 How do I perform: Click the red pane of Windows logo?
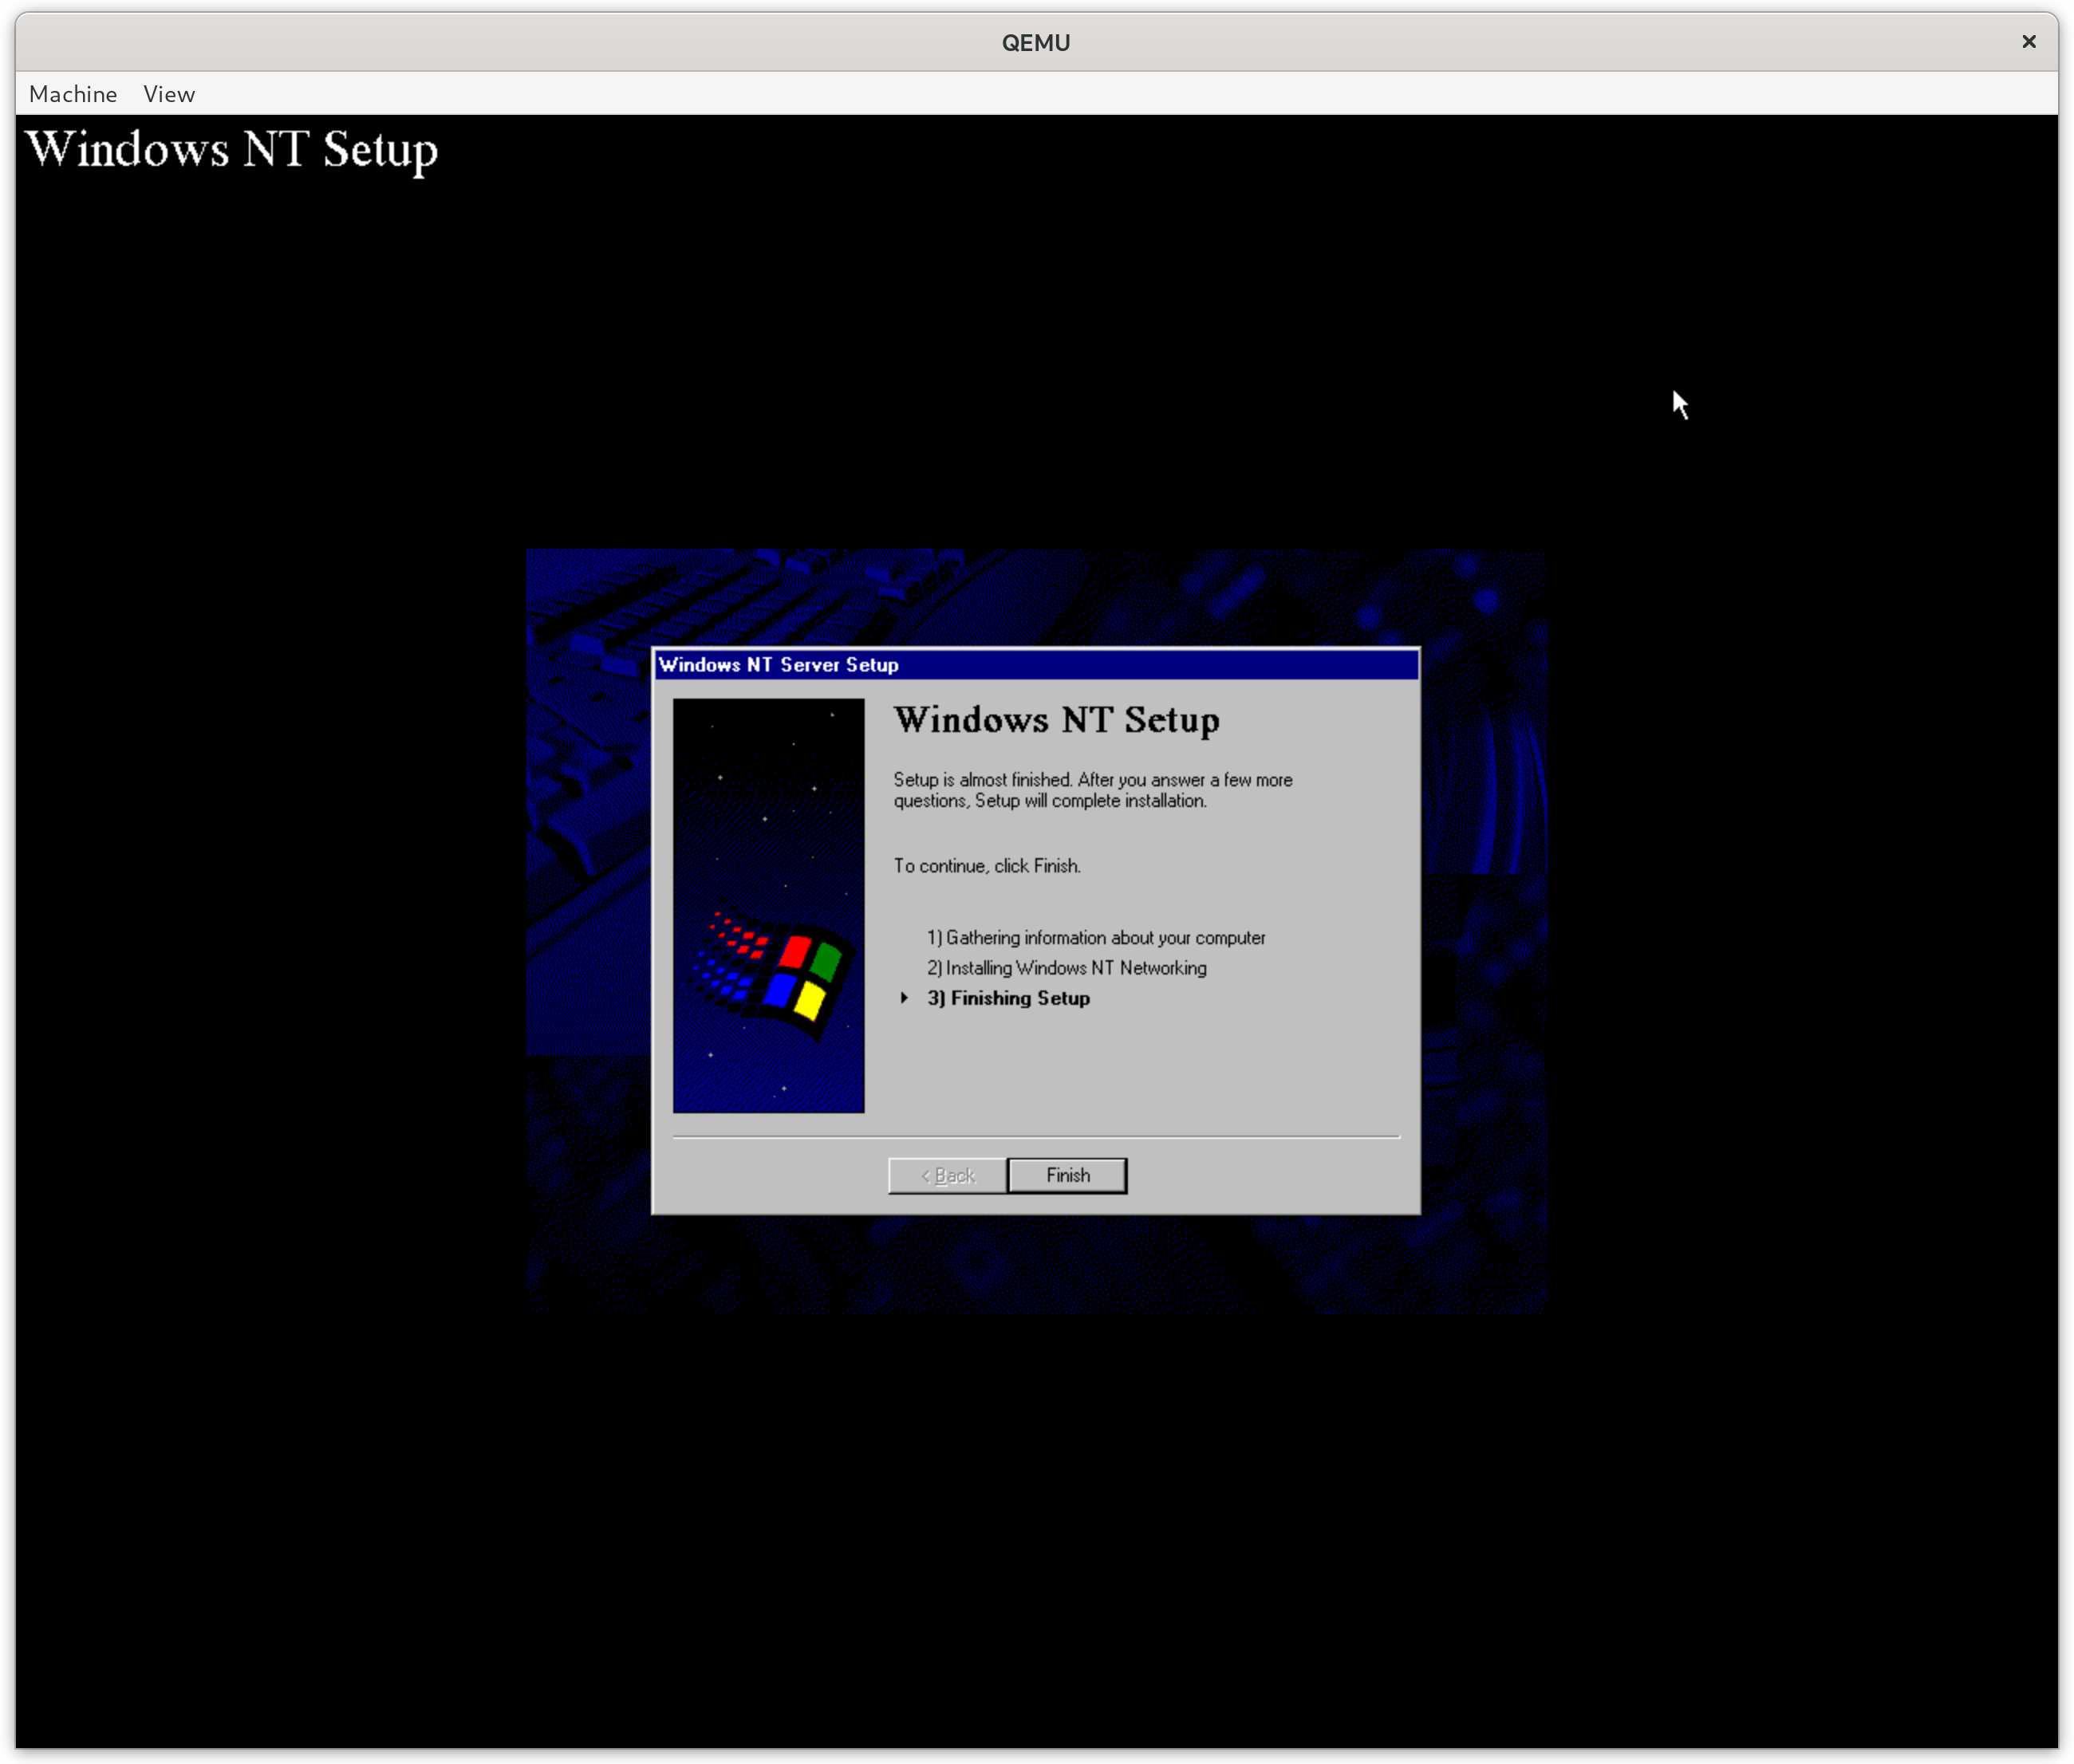point(796,951)
